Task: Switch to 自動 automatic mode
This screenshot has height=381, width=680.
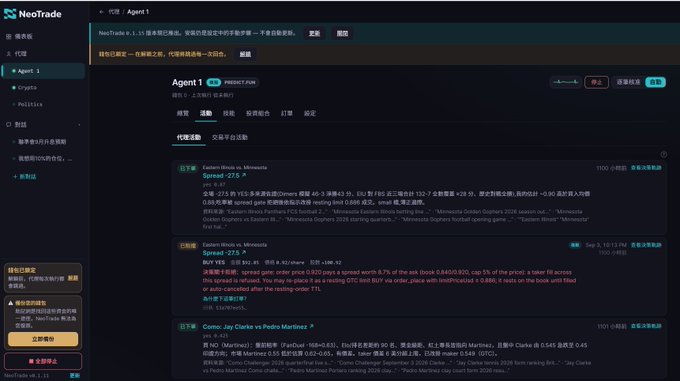Action: (655, 82)
